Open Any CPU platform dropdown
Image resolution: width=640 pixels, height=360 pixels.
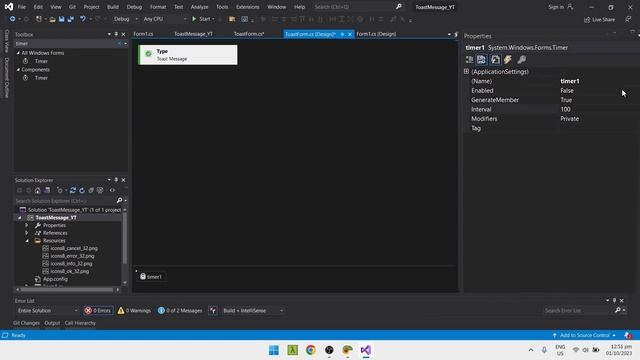pos(165,19)
